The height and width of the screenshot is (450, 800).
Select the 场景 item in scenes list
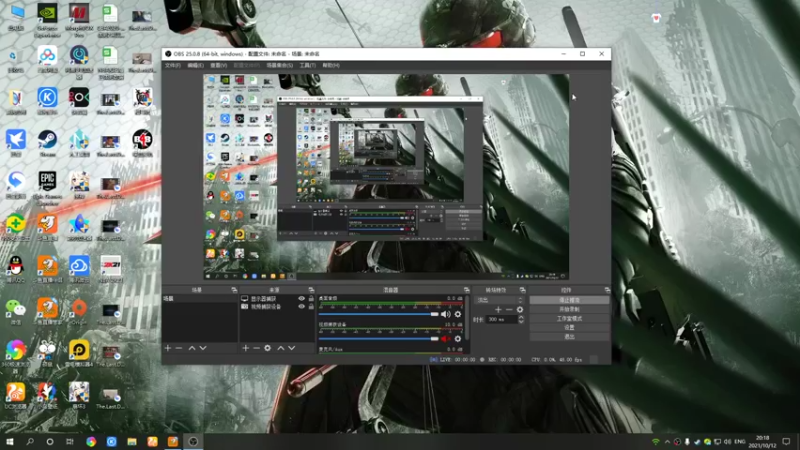[x=200, y=298]
